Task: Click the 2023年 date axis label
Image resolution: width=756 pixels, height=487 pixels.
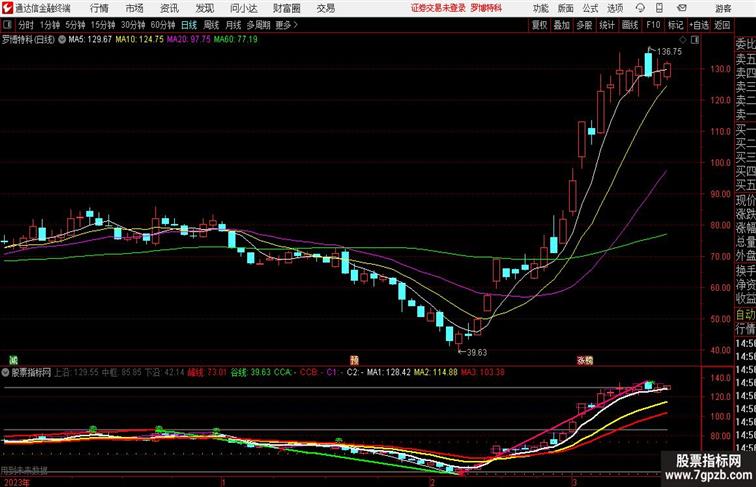Action: (16, 482)
